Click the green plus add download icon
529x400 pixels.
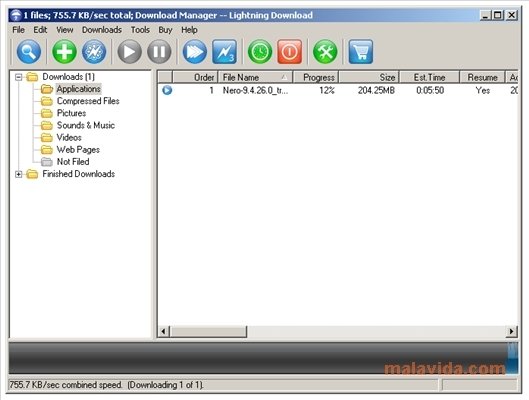pyautogui.click(x=64, y=52)
